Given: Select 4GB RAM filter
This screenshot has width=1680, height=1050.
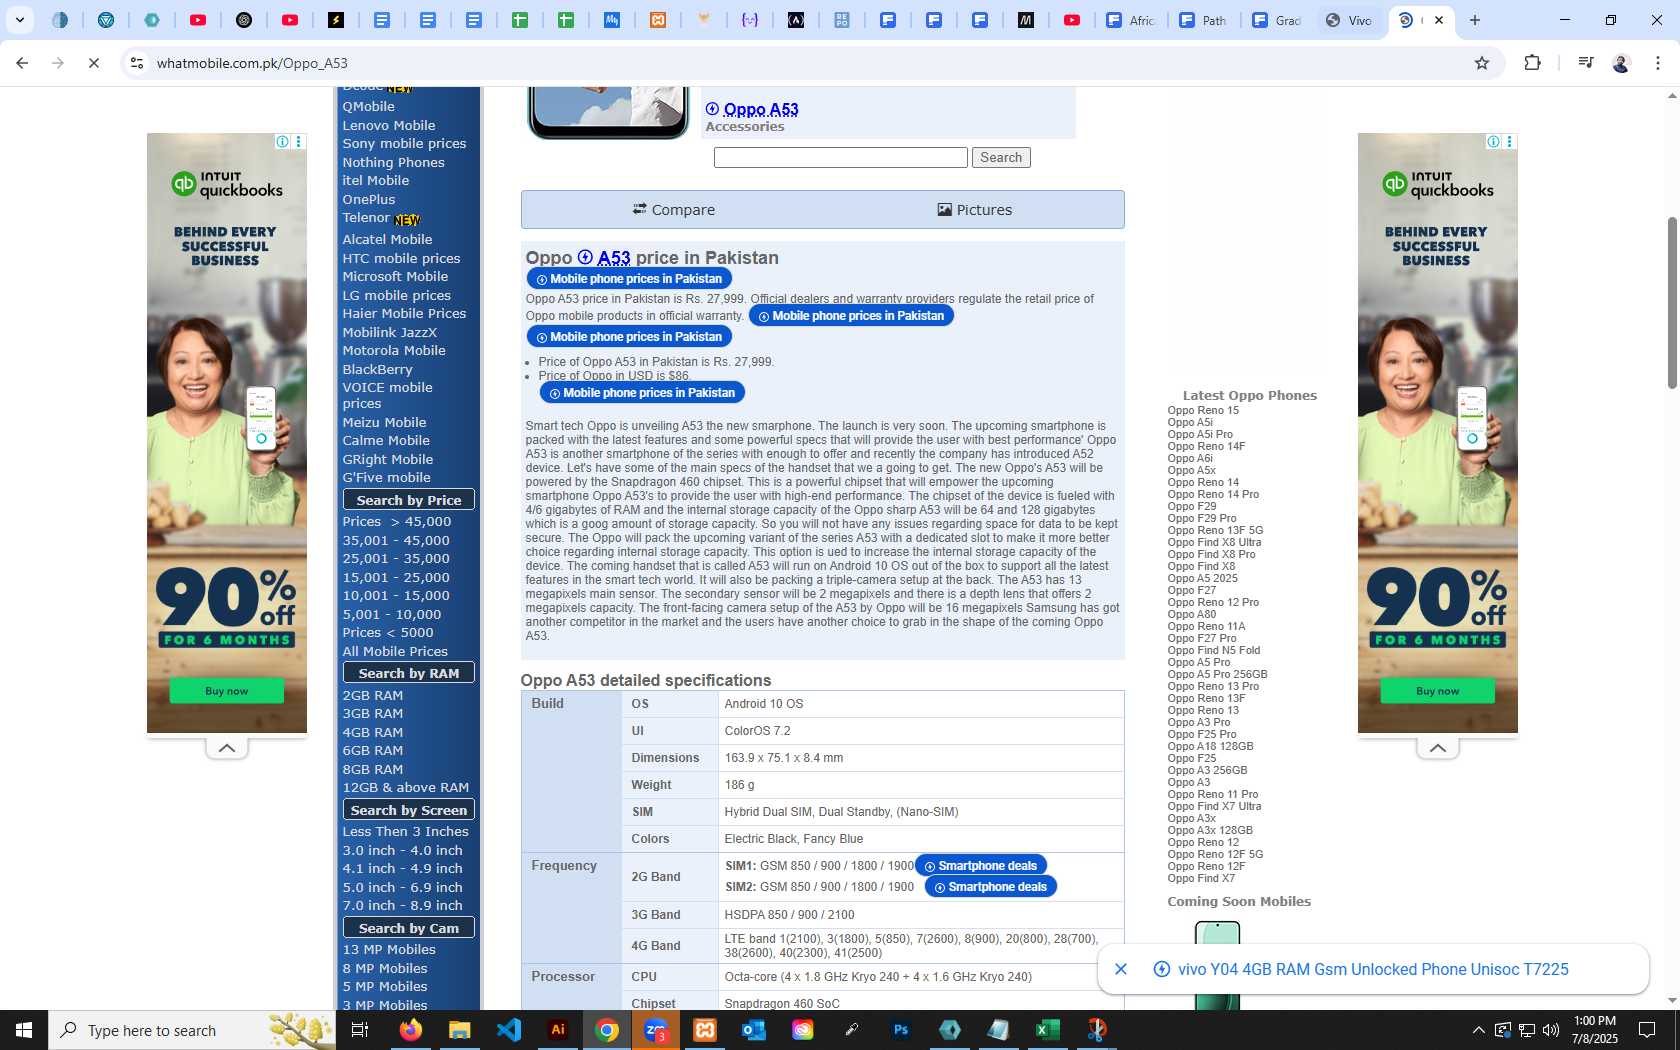Looking at the screenshot, I should tap(373, 732).
